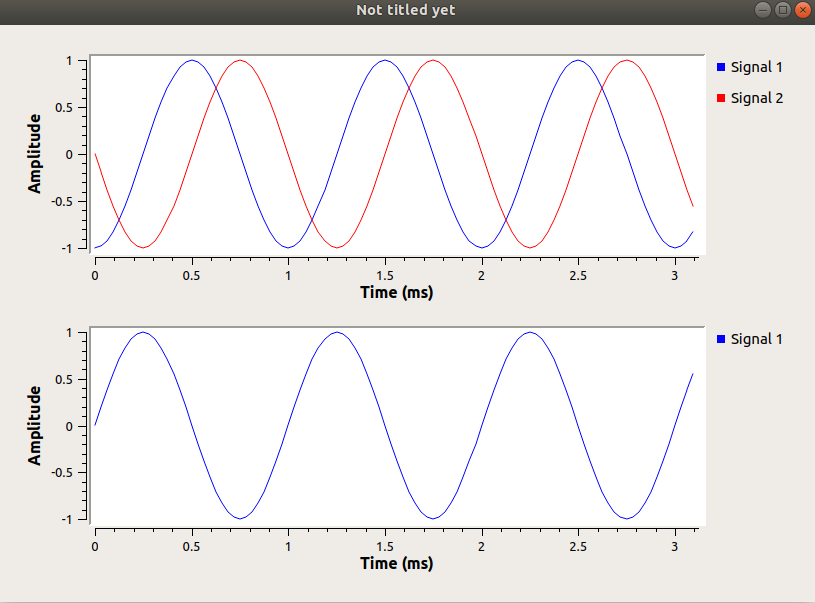This screenshot has height=603, width=815.
Task: Click the top plot's Amplitude axis label
Action: click(x=34, y=154)
